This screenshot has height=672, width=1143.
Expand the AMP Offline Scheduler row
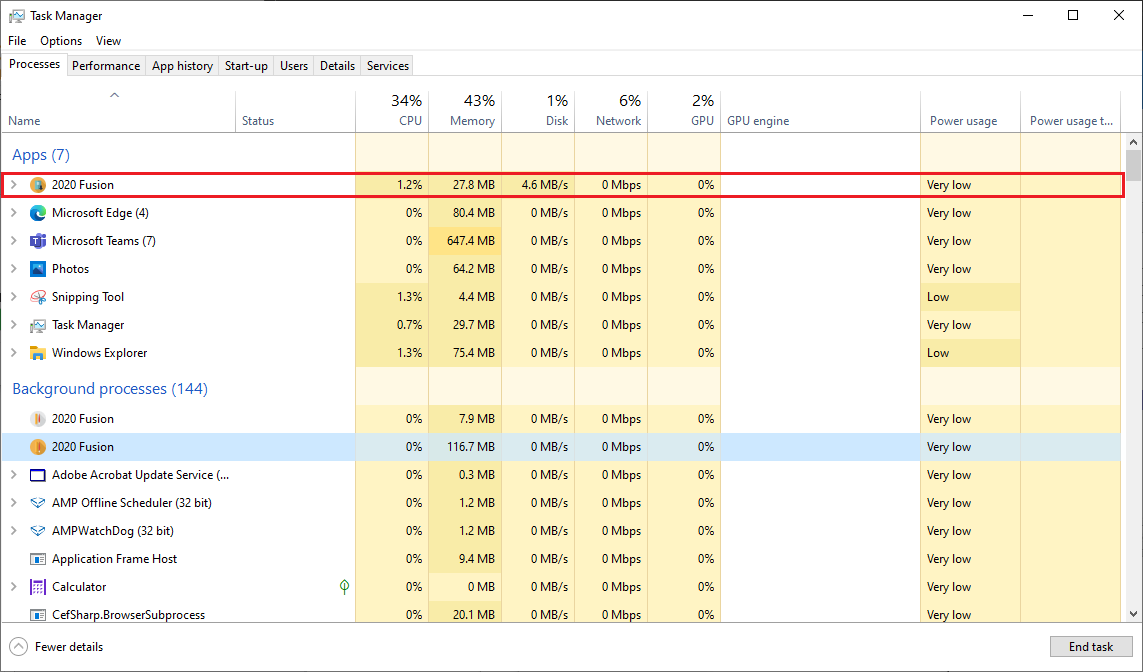13,503
